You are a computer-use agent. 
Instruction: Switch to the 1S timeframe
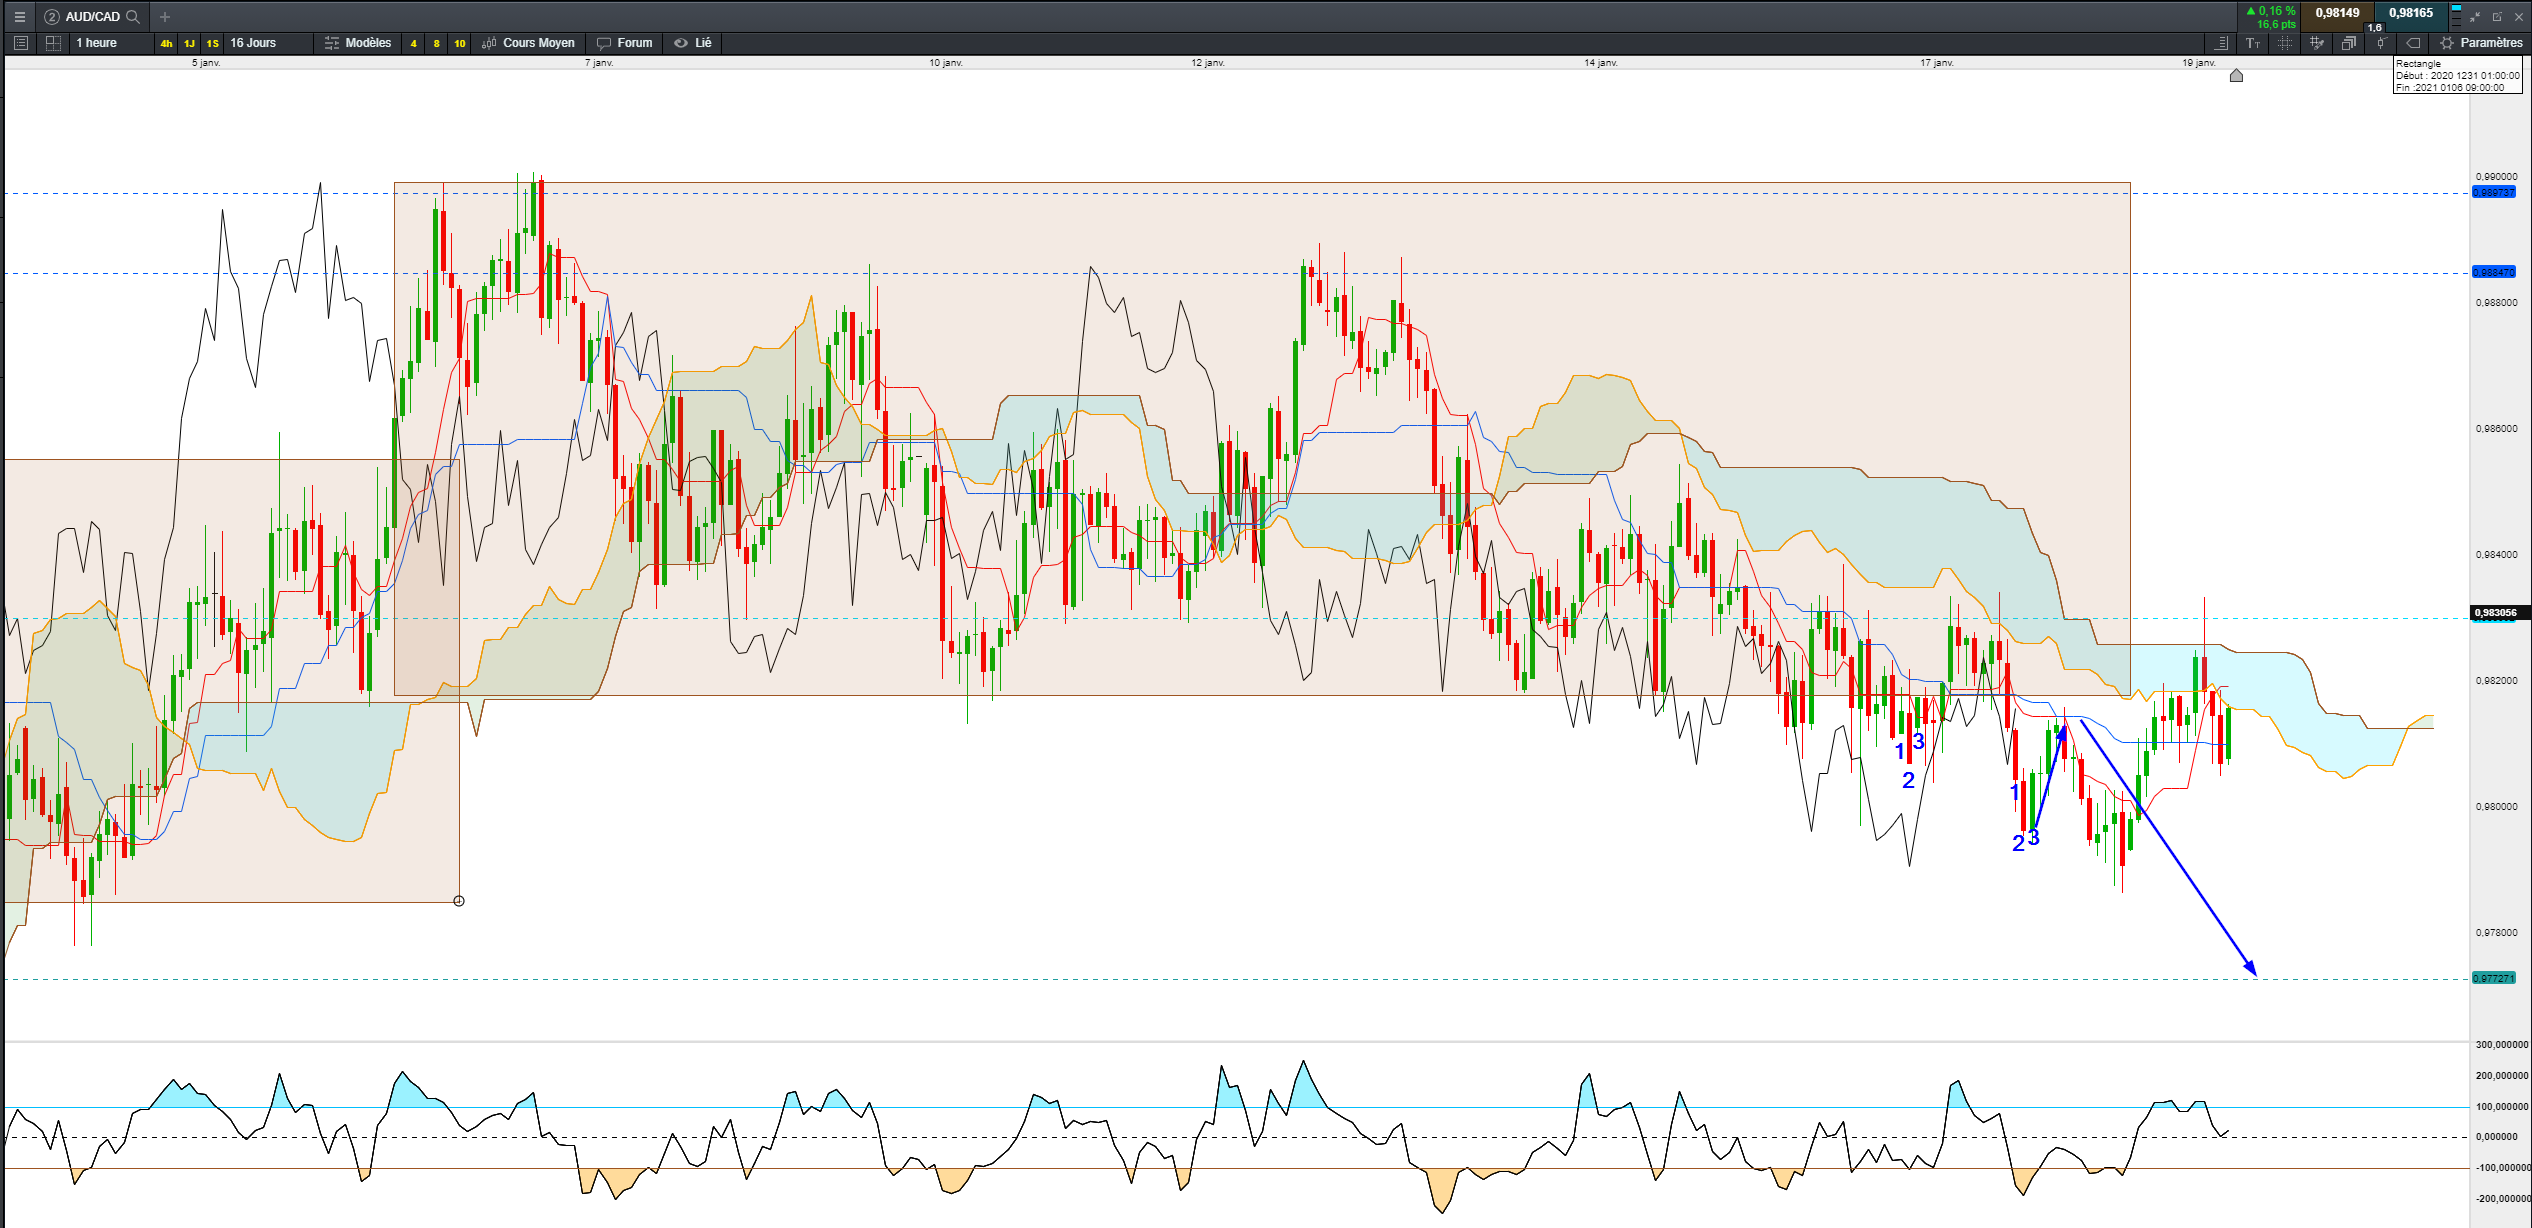tap(212, 43)
